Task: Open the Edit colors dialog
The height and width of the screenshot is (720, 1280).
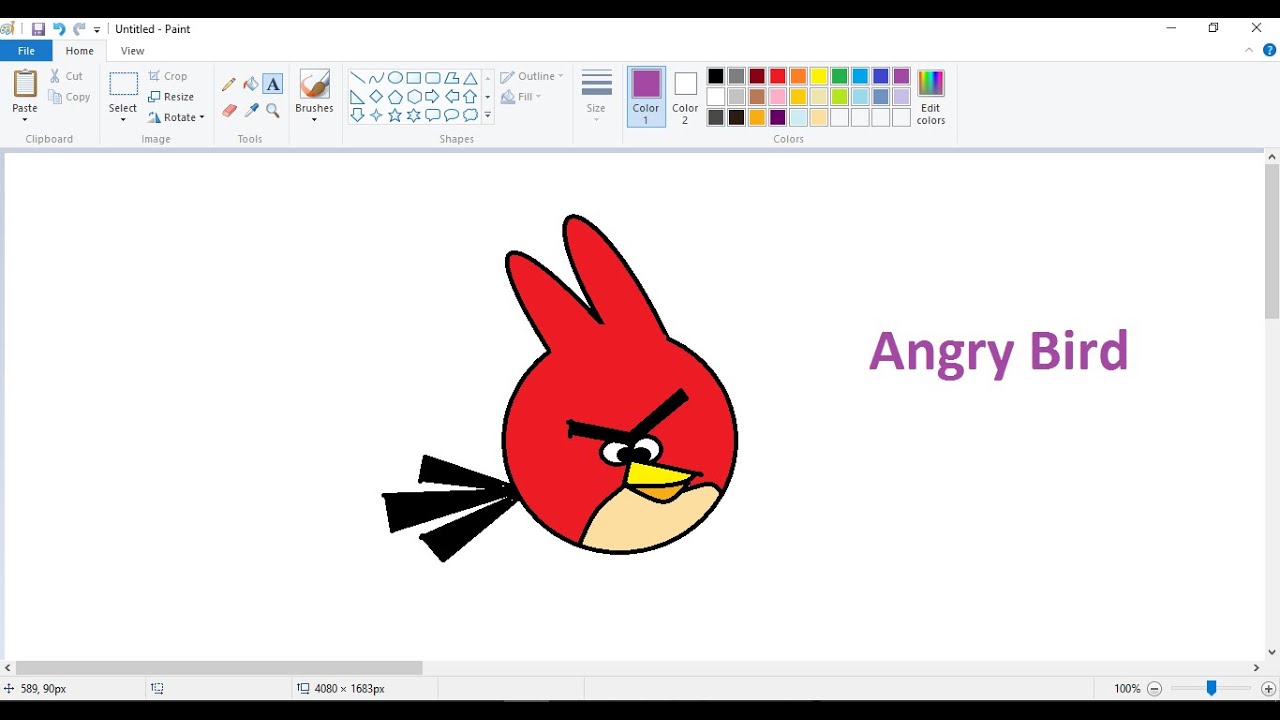Action: point(931,97)
